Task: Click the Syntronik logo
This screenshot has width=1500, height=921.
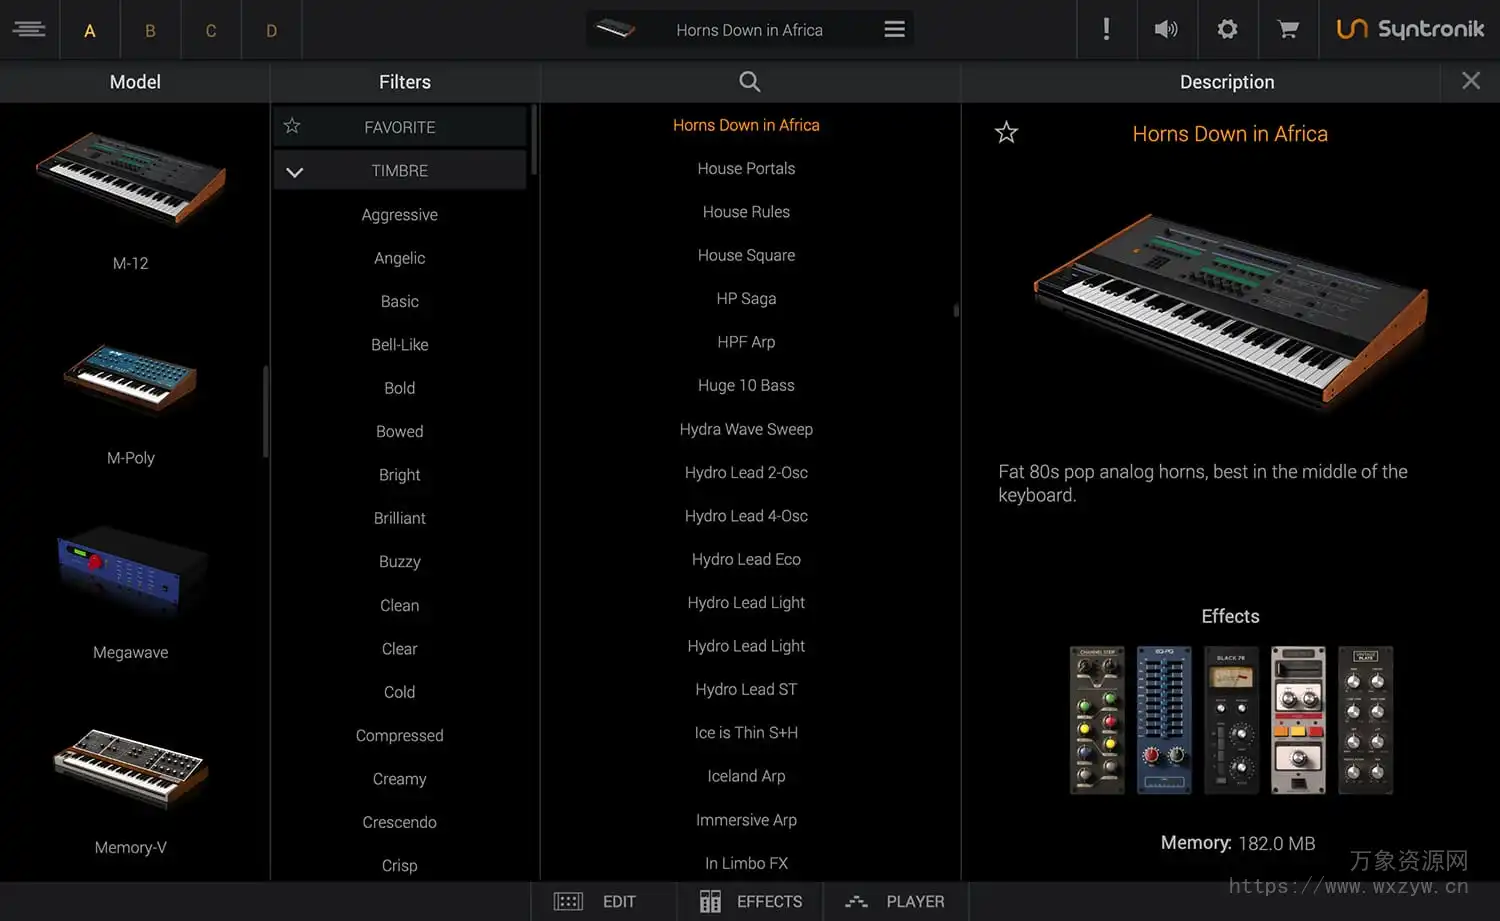Action: [1410, 29]
